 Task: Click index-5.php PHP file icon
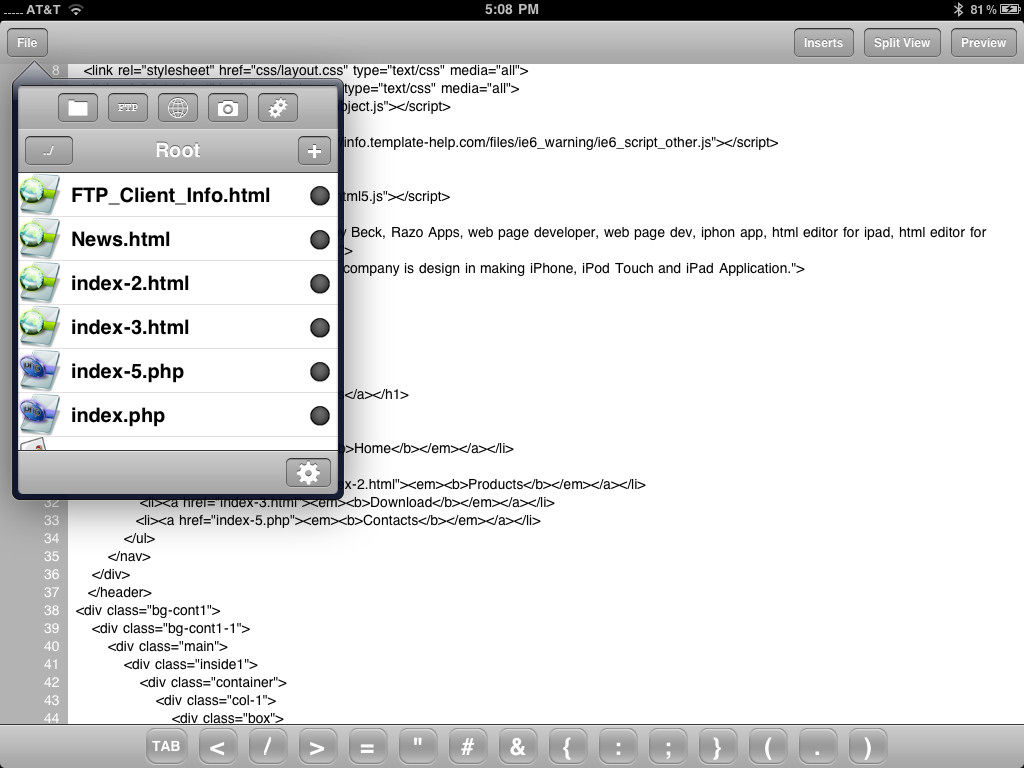(x=39, y=370)
